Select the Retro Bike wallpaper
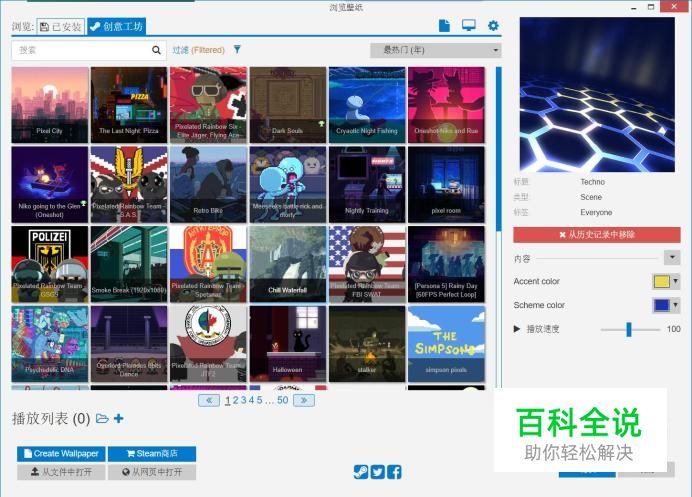The height and width of the screenshot is (497, 692). click(208, 184)
